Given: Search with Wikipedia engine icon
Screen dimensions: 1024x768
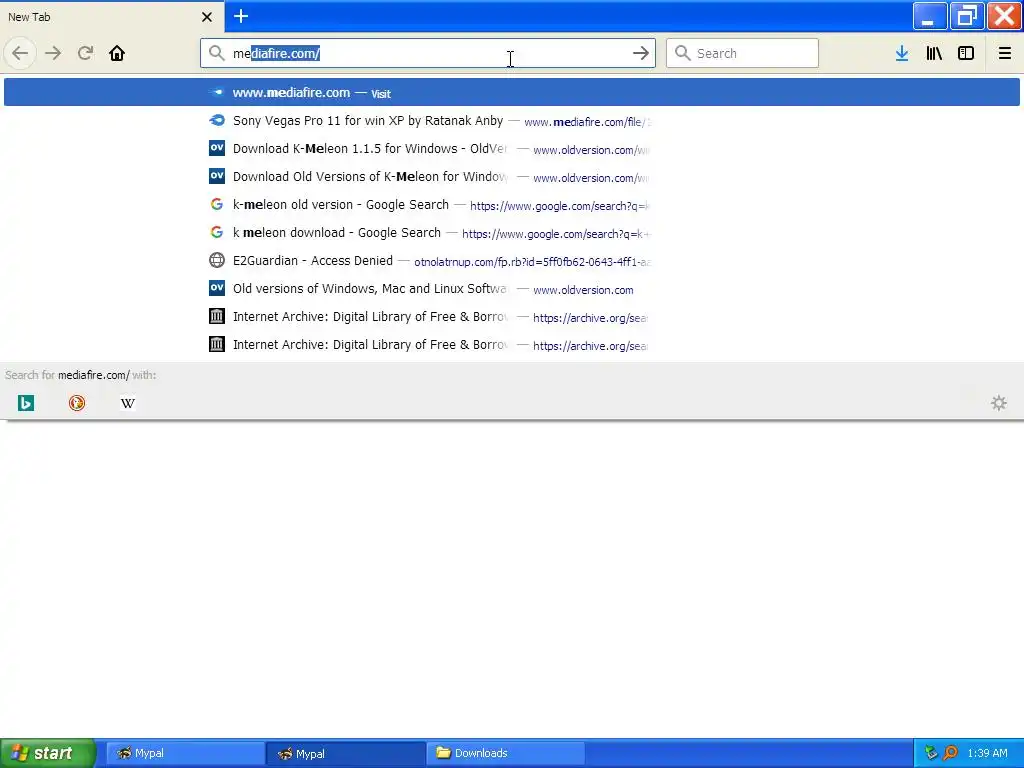Looking at the screenshot, I should point(128,403).
